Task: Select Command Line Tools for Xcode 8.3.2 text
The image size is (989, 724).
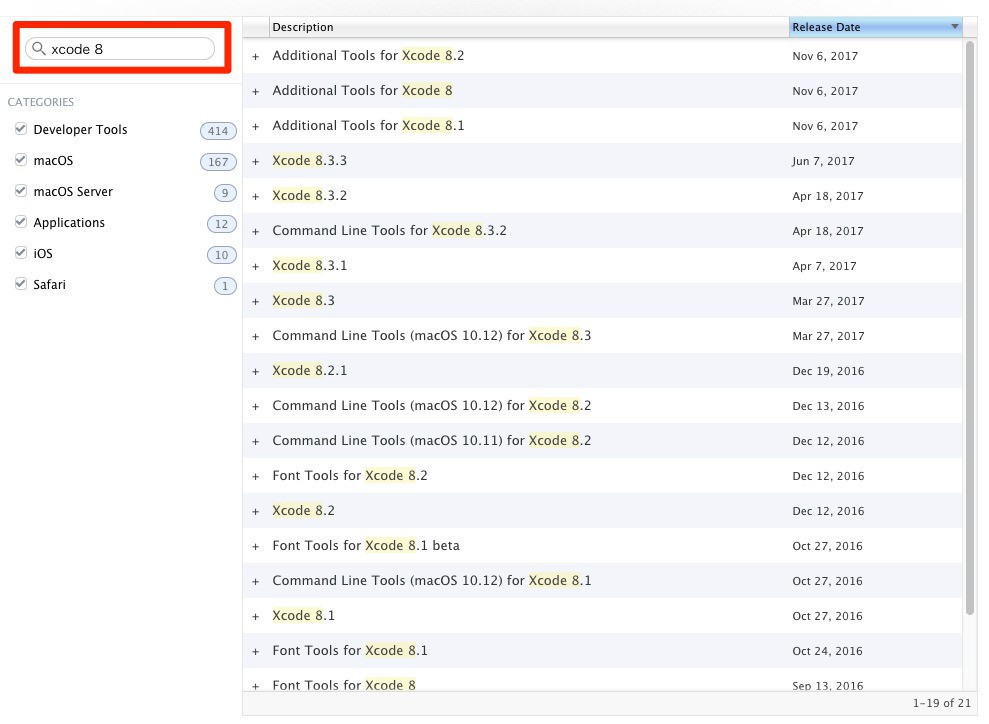Action: point(390,230)
